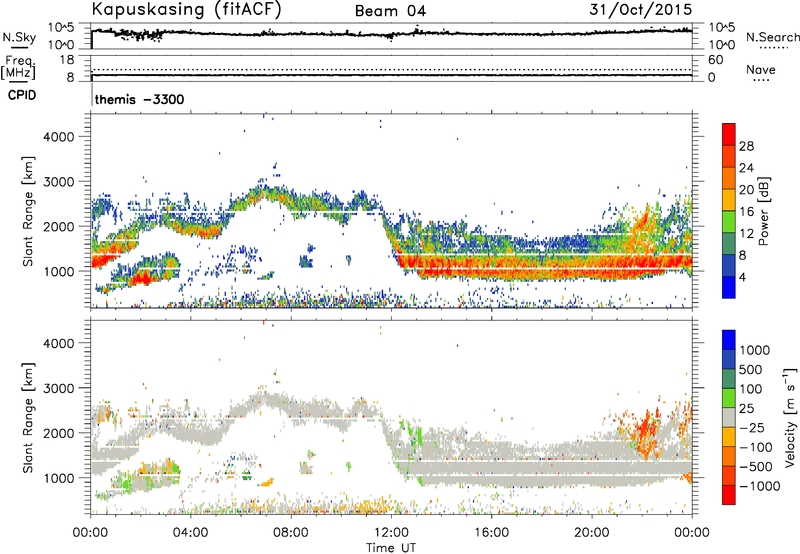Click the 2000 tick of the velocity panel
Image resolution: width=800 pixels, height=554 pixels.
[x=59, y=433]
